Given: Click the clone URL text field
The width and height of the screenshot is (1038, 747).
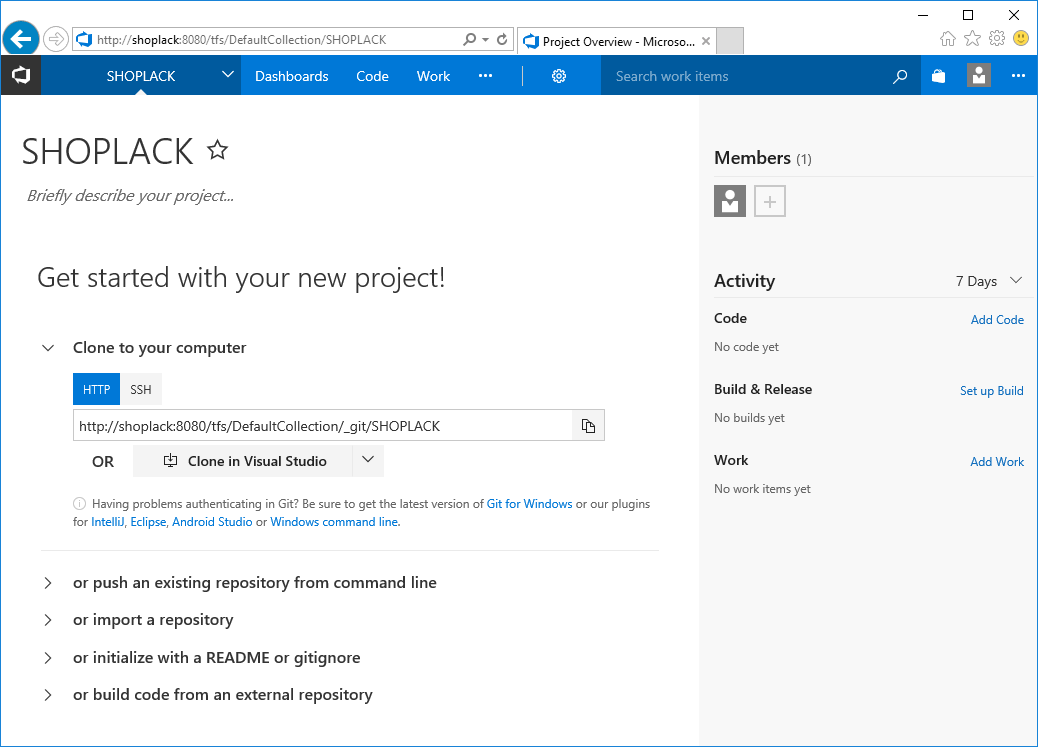Looking at the screenshot, I should (322, 426).
